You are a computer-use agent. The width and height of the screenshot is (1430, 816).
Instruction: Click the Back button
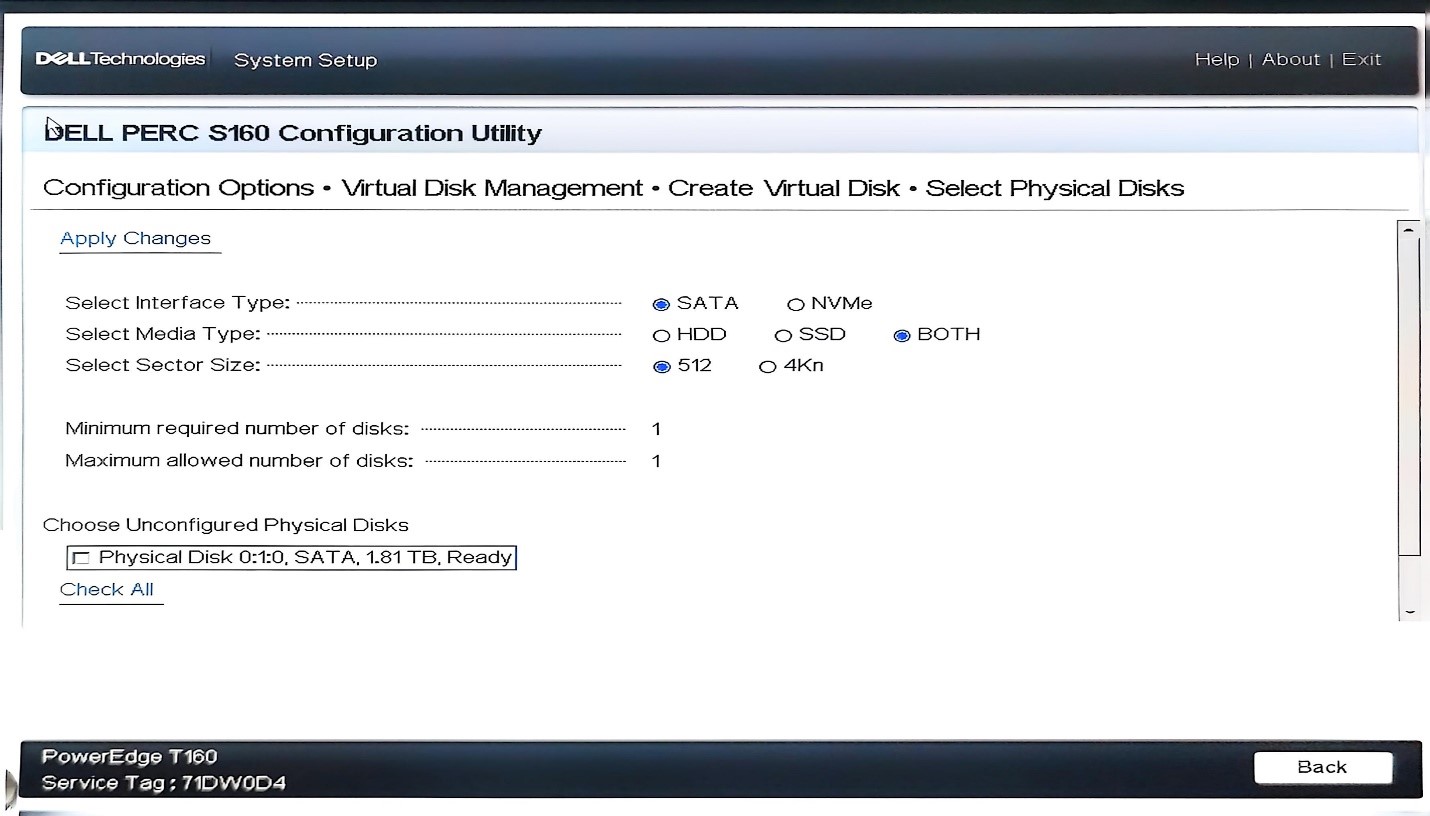coord(1322,767)
